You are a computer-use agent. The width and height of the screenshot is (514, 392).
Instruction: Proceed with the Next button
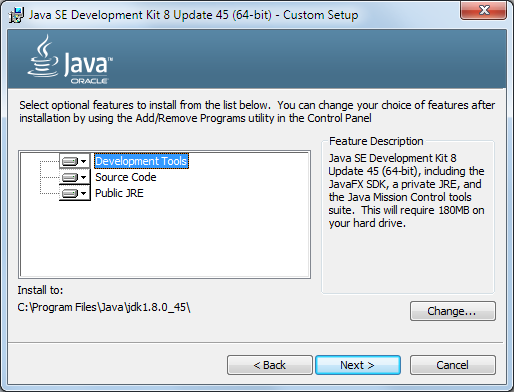[358, 365]
